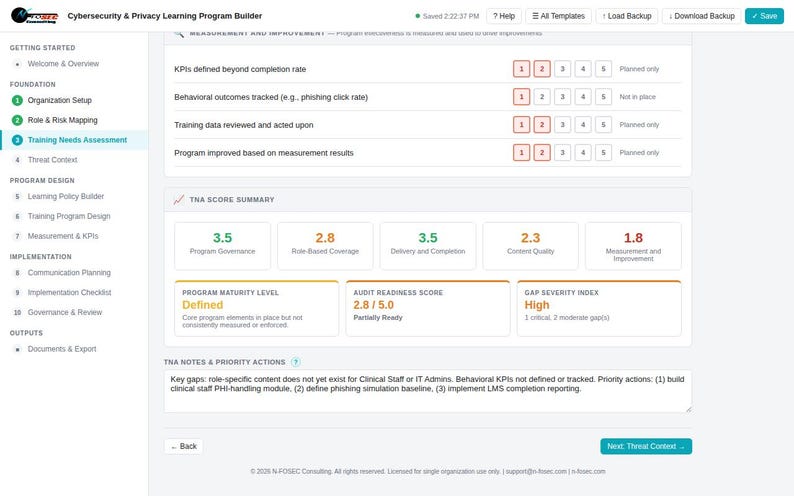Image resolution: width=794 pixels, height=496 pixels.
Task: Rate Training data reviewed as 1
Action: pyautogui.click(x=521, y=125)
